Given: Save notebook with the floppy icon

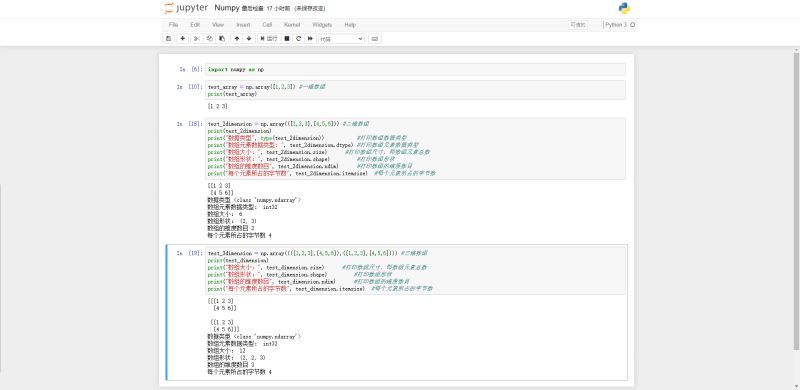Looking at the screenshot, I should (x=168, y=39).
